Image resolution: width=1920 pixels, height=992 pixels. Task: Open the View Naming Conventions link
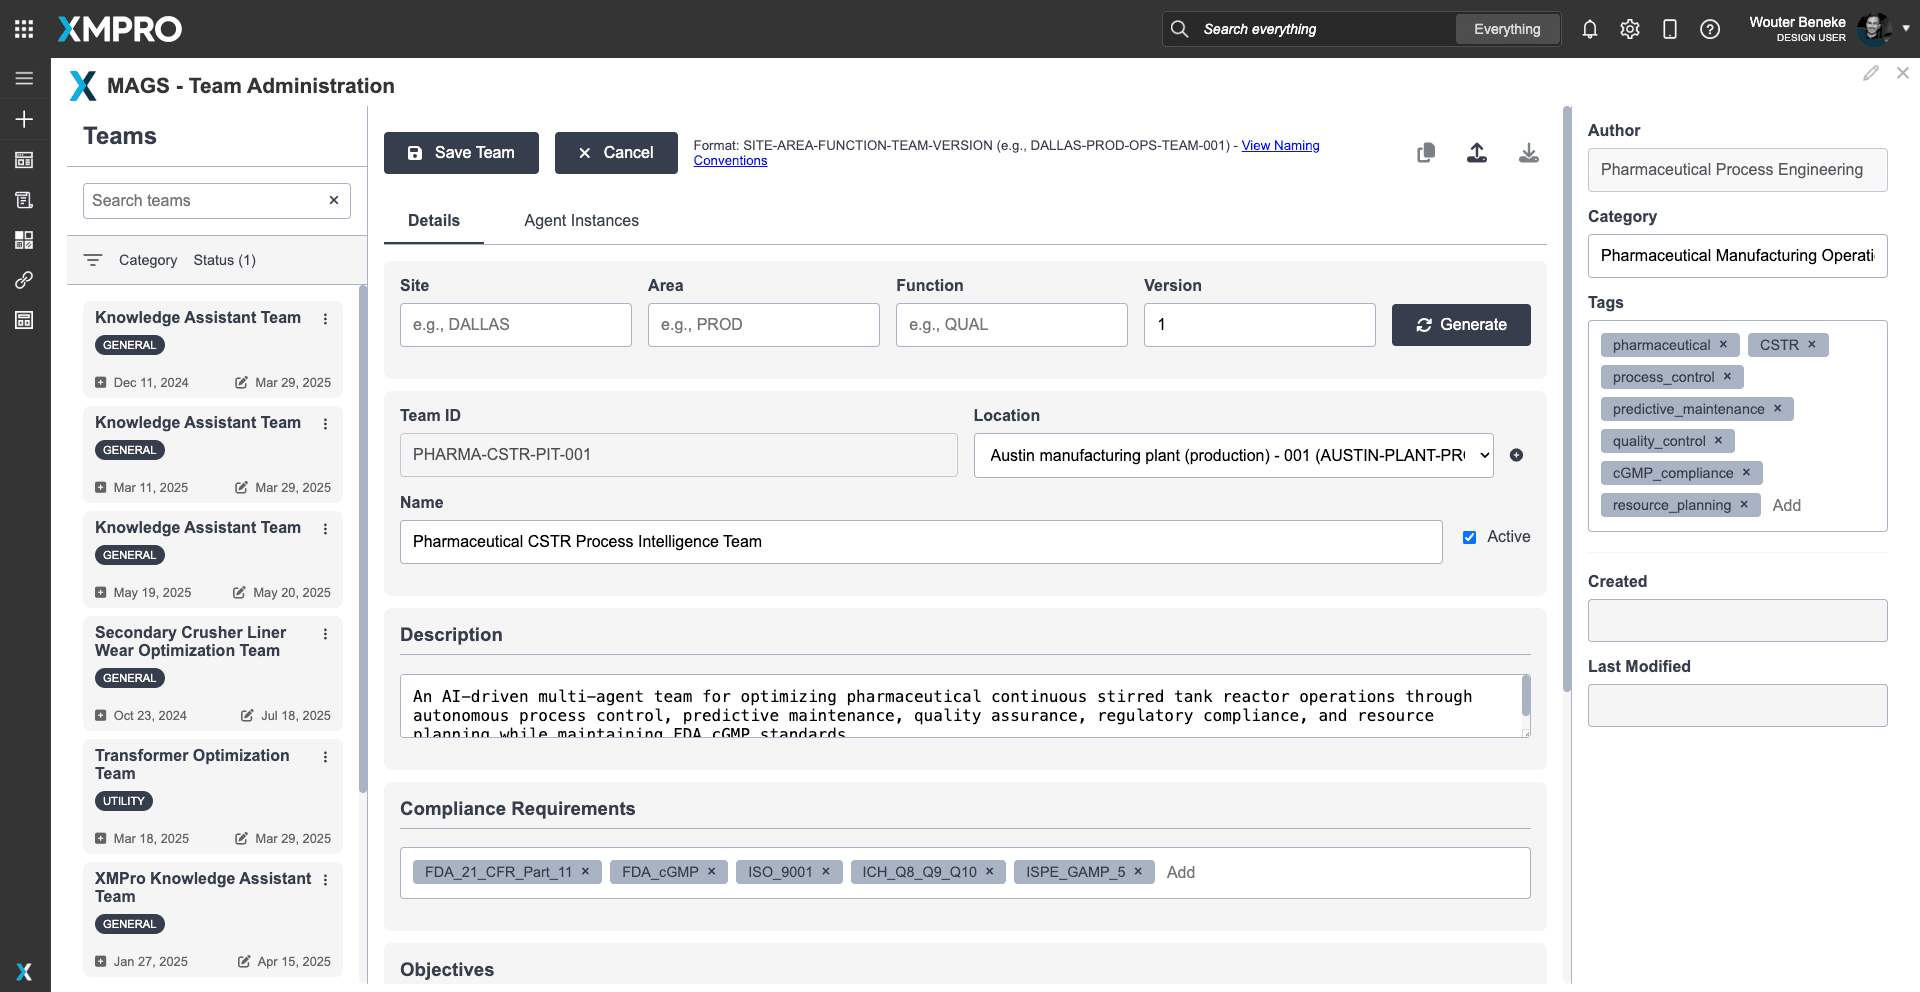1280,146
